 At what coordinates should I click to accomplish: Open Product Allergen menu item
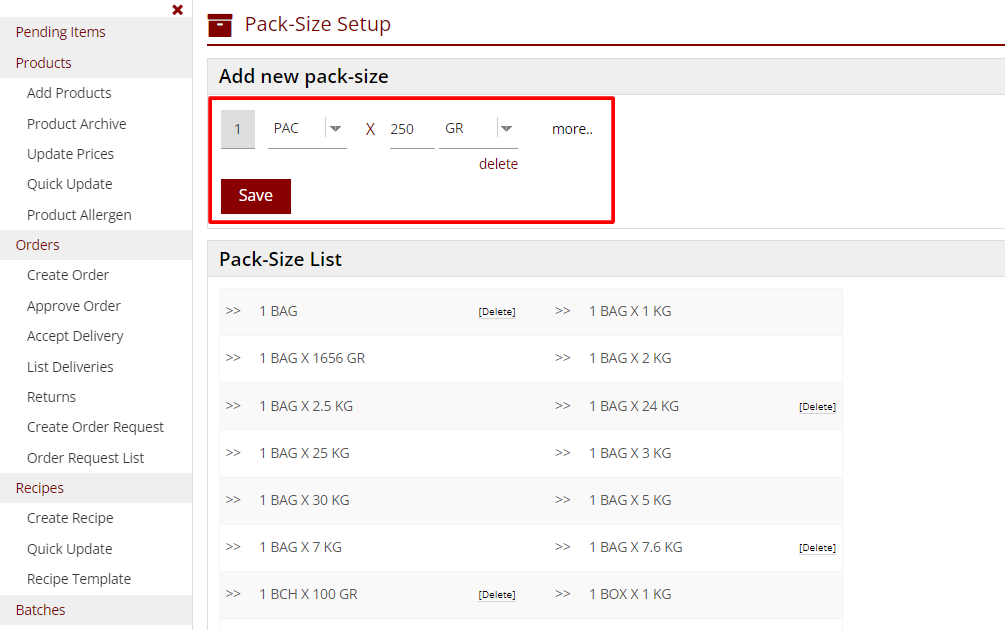coord(79,215)
